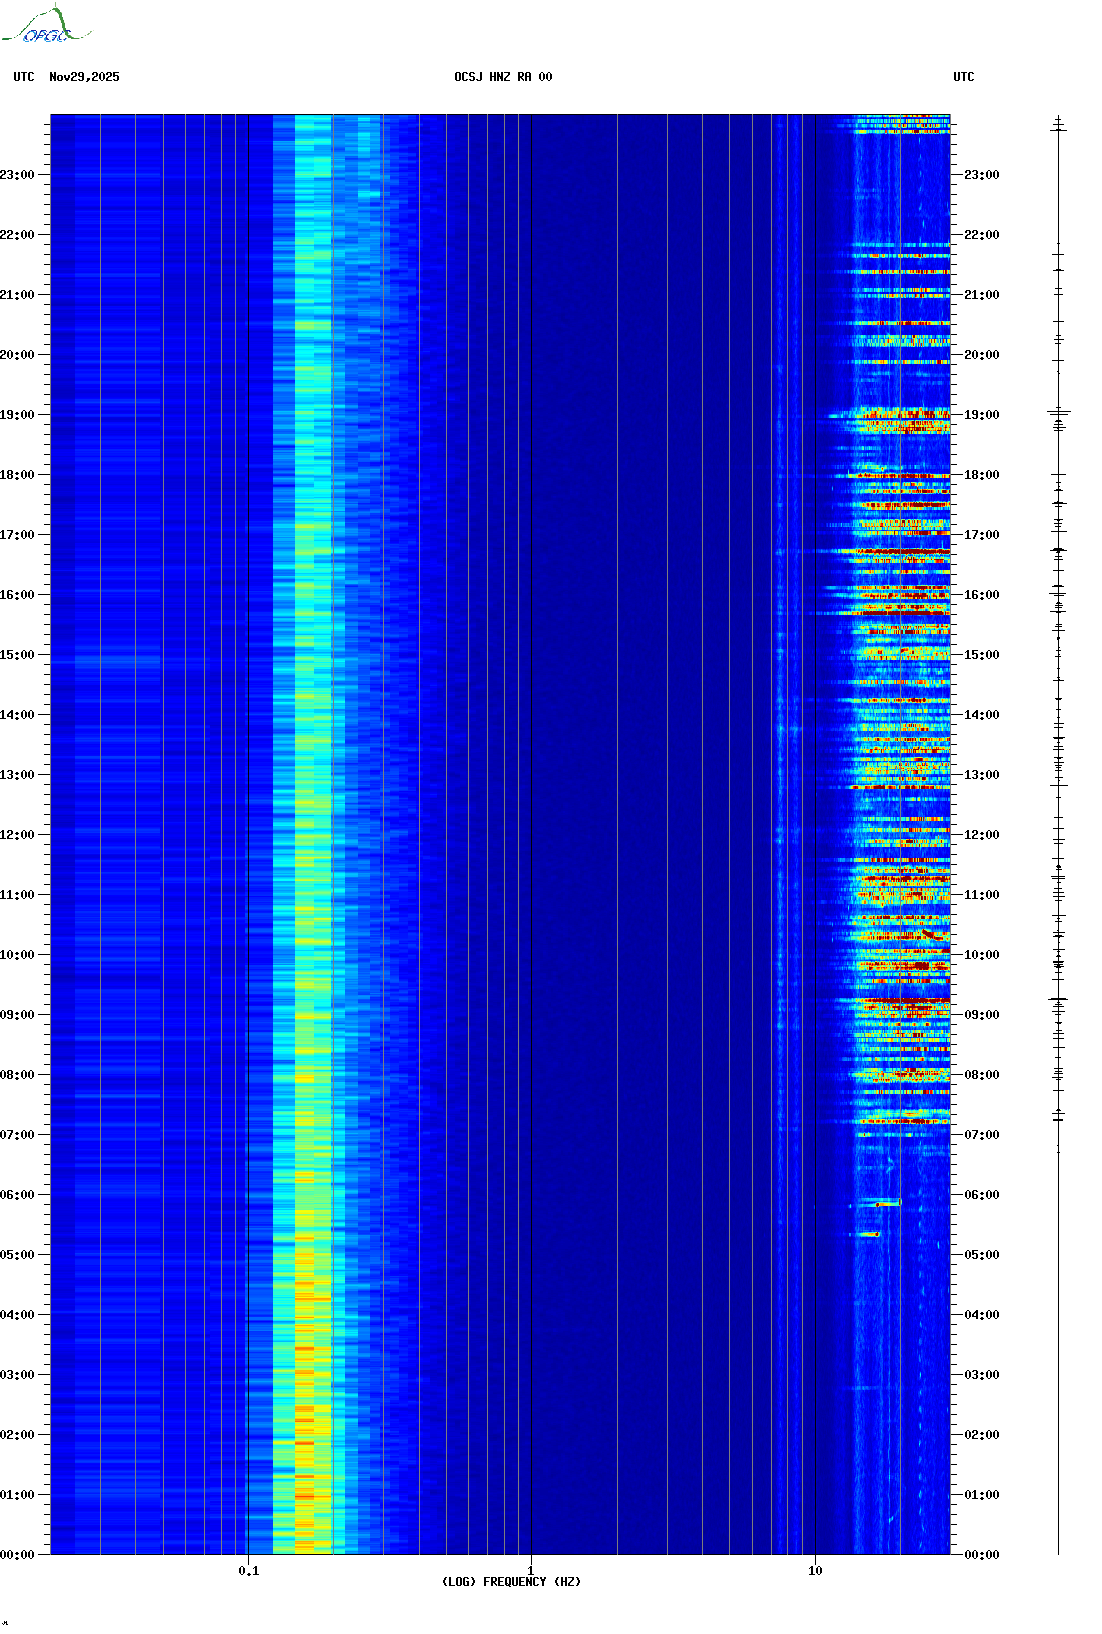This screenshot has width=1102, height=1634.
Task: Click the black vertical line at 0.1 Hz
Action: 248,800
